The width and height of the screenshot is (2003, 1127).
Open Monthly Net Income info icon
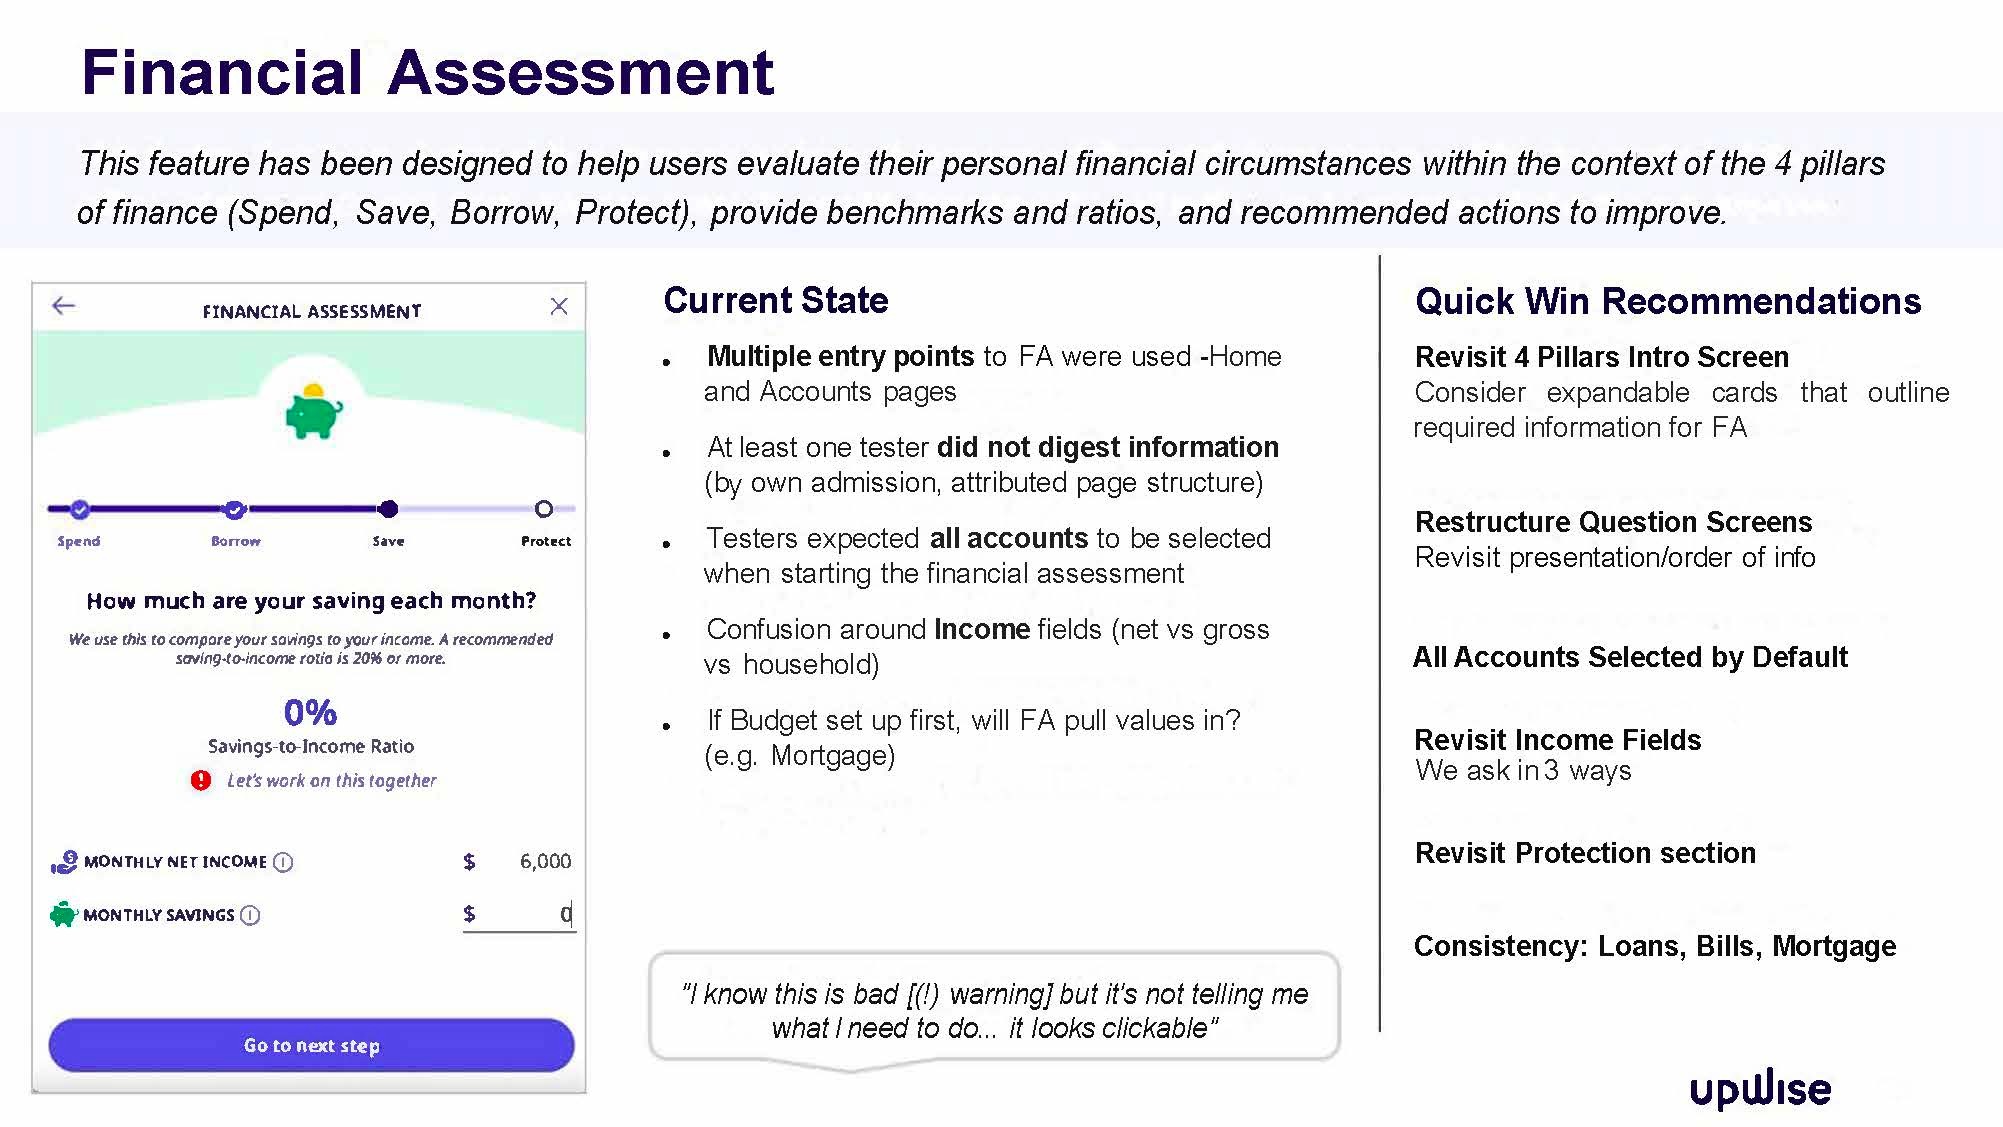pyautogui.click(x=283, y=862)
